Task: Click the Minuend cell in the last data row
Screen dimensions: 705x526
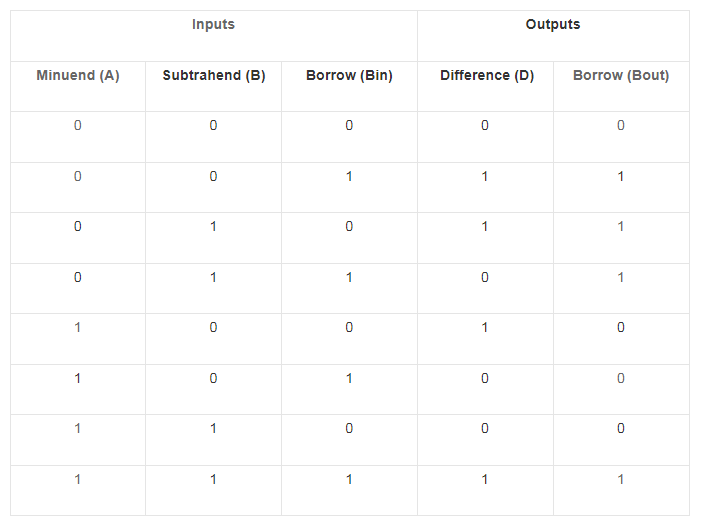Action: tap(78, 480)
